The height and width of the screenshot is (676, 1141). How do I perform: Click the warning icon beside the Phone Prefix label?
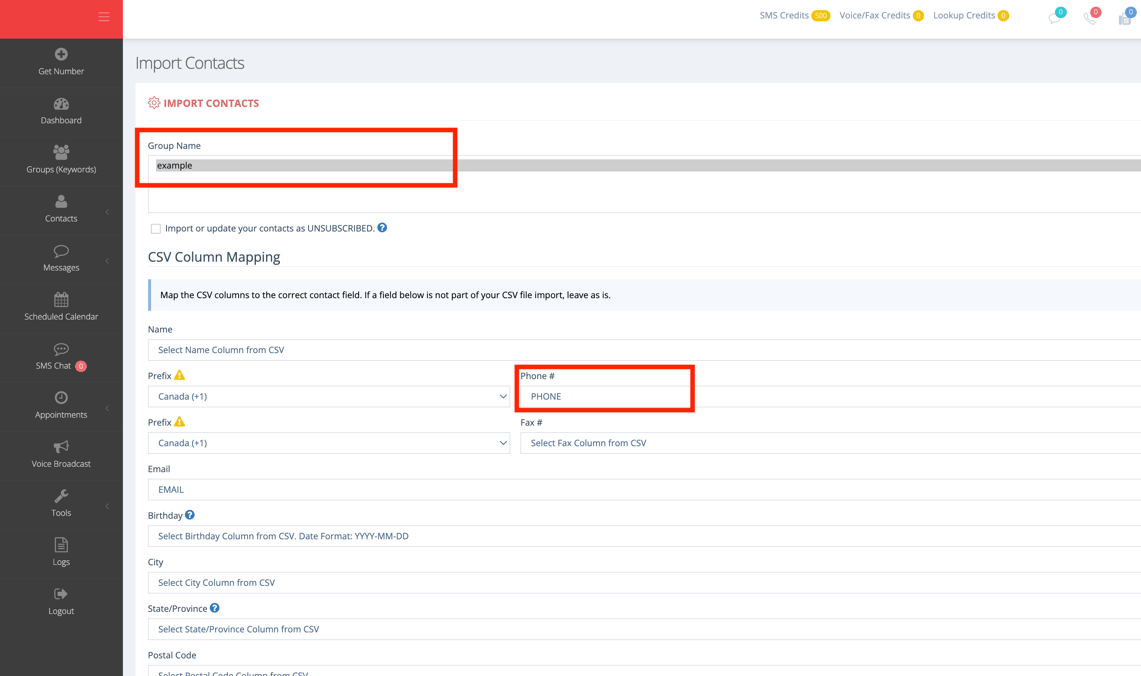(180, 375)
